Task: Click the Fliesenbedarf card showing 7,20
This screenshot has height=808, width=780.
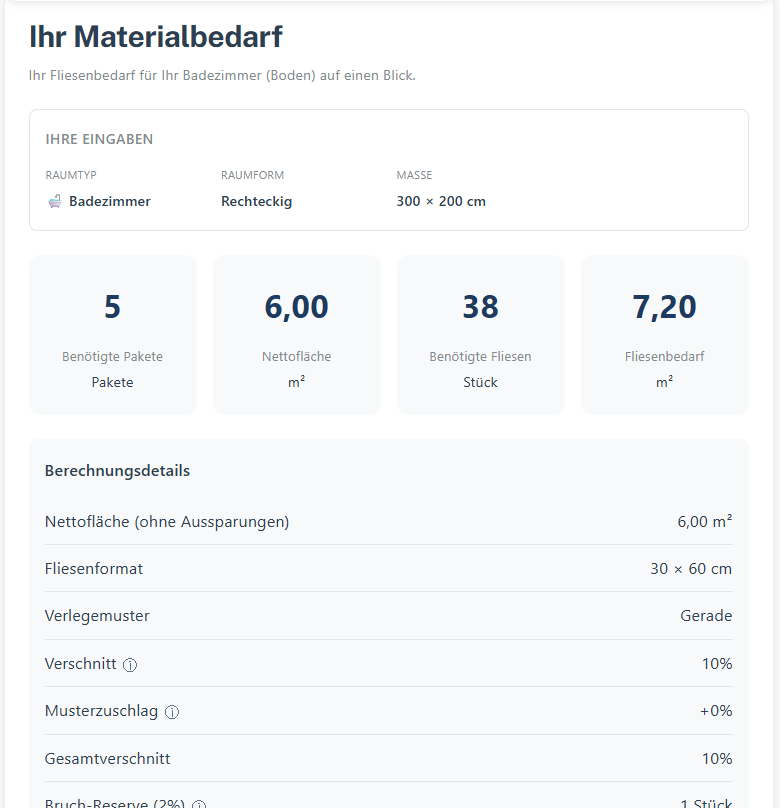Action: (665, 334)
